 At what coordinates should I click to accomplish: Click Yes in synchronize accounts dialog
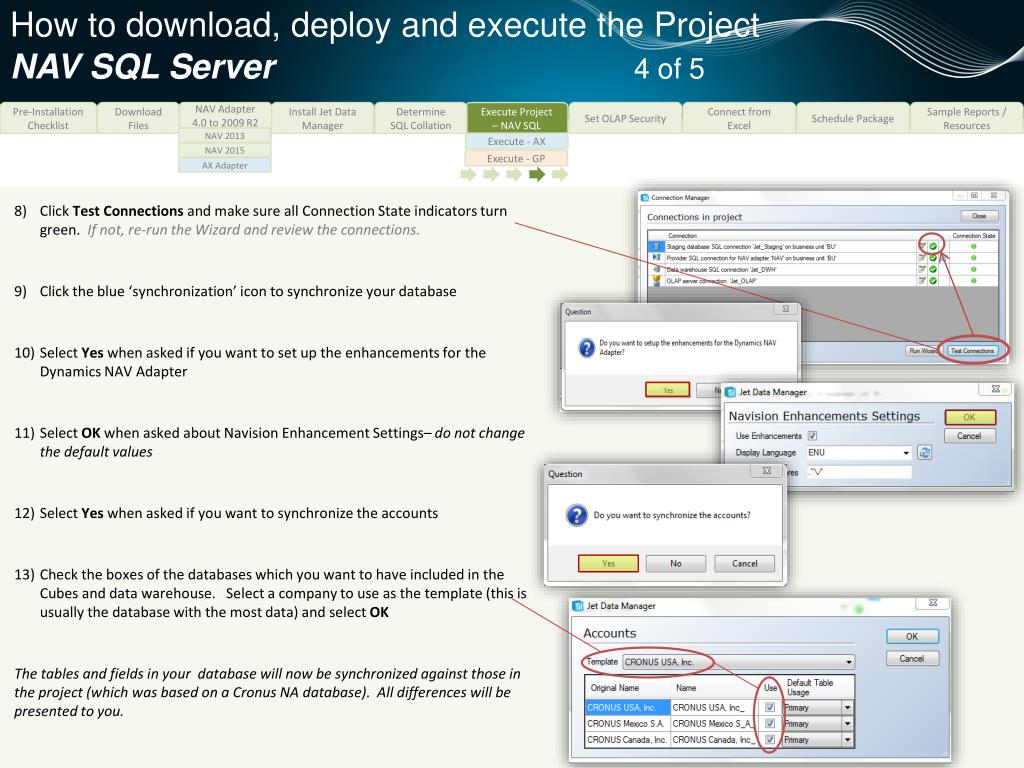tap(608, 563)
